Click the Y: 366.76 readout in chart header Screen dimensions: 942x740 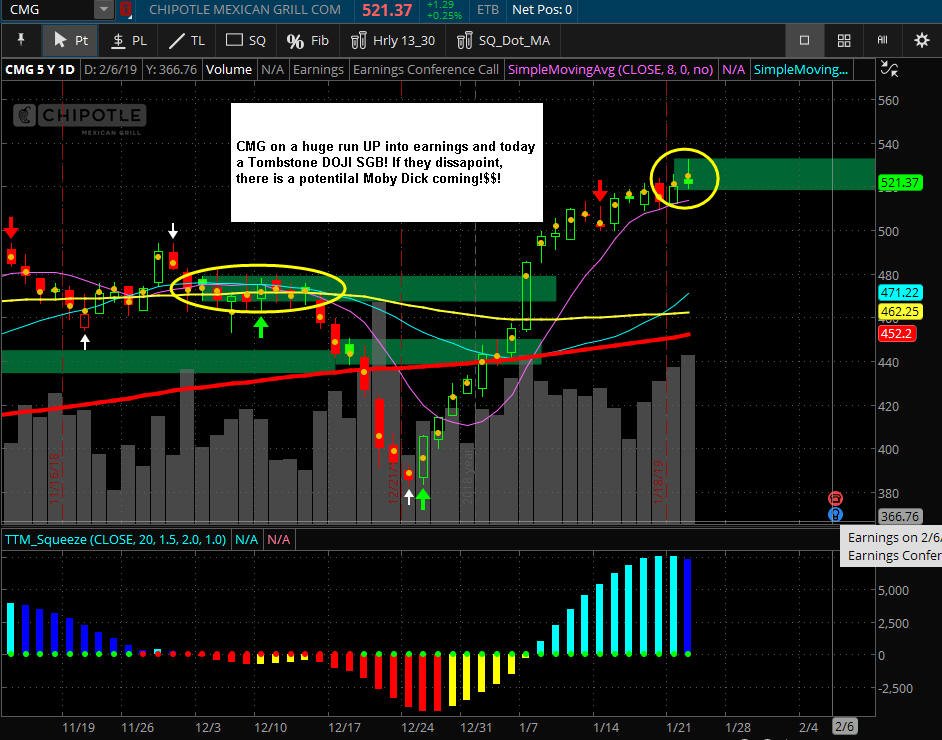pyautogui.click(x=172, y=70)
